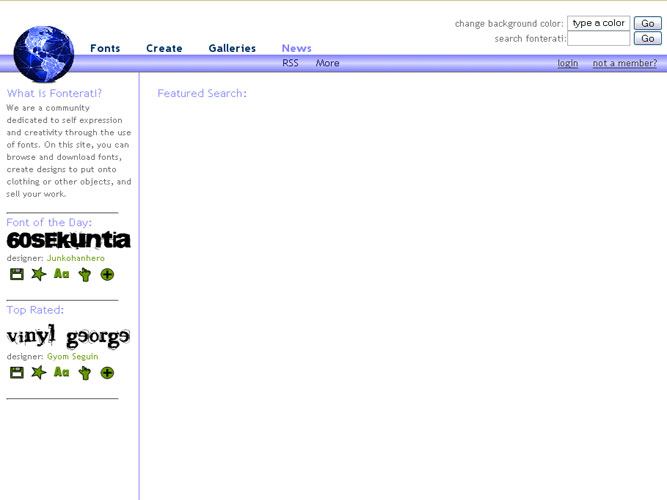This screenshot has width=667, height=500.
Task: Click the save disk icon under Font of the Day
Action: point(16,274)
